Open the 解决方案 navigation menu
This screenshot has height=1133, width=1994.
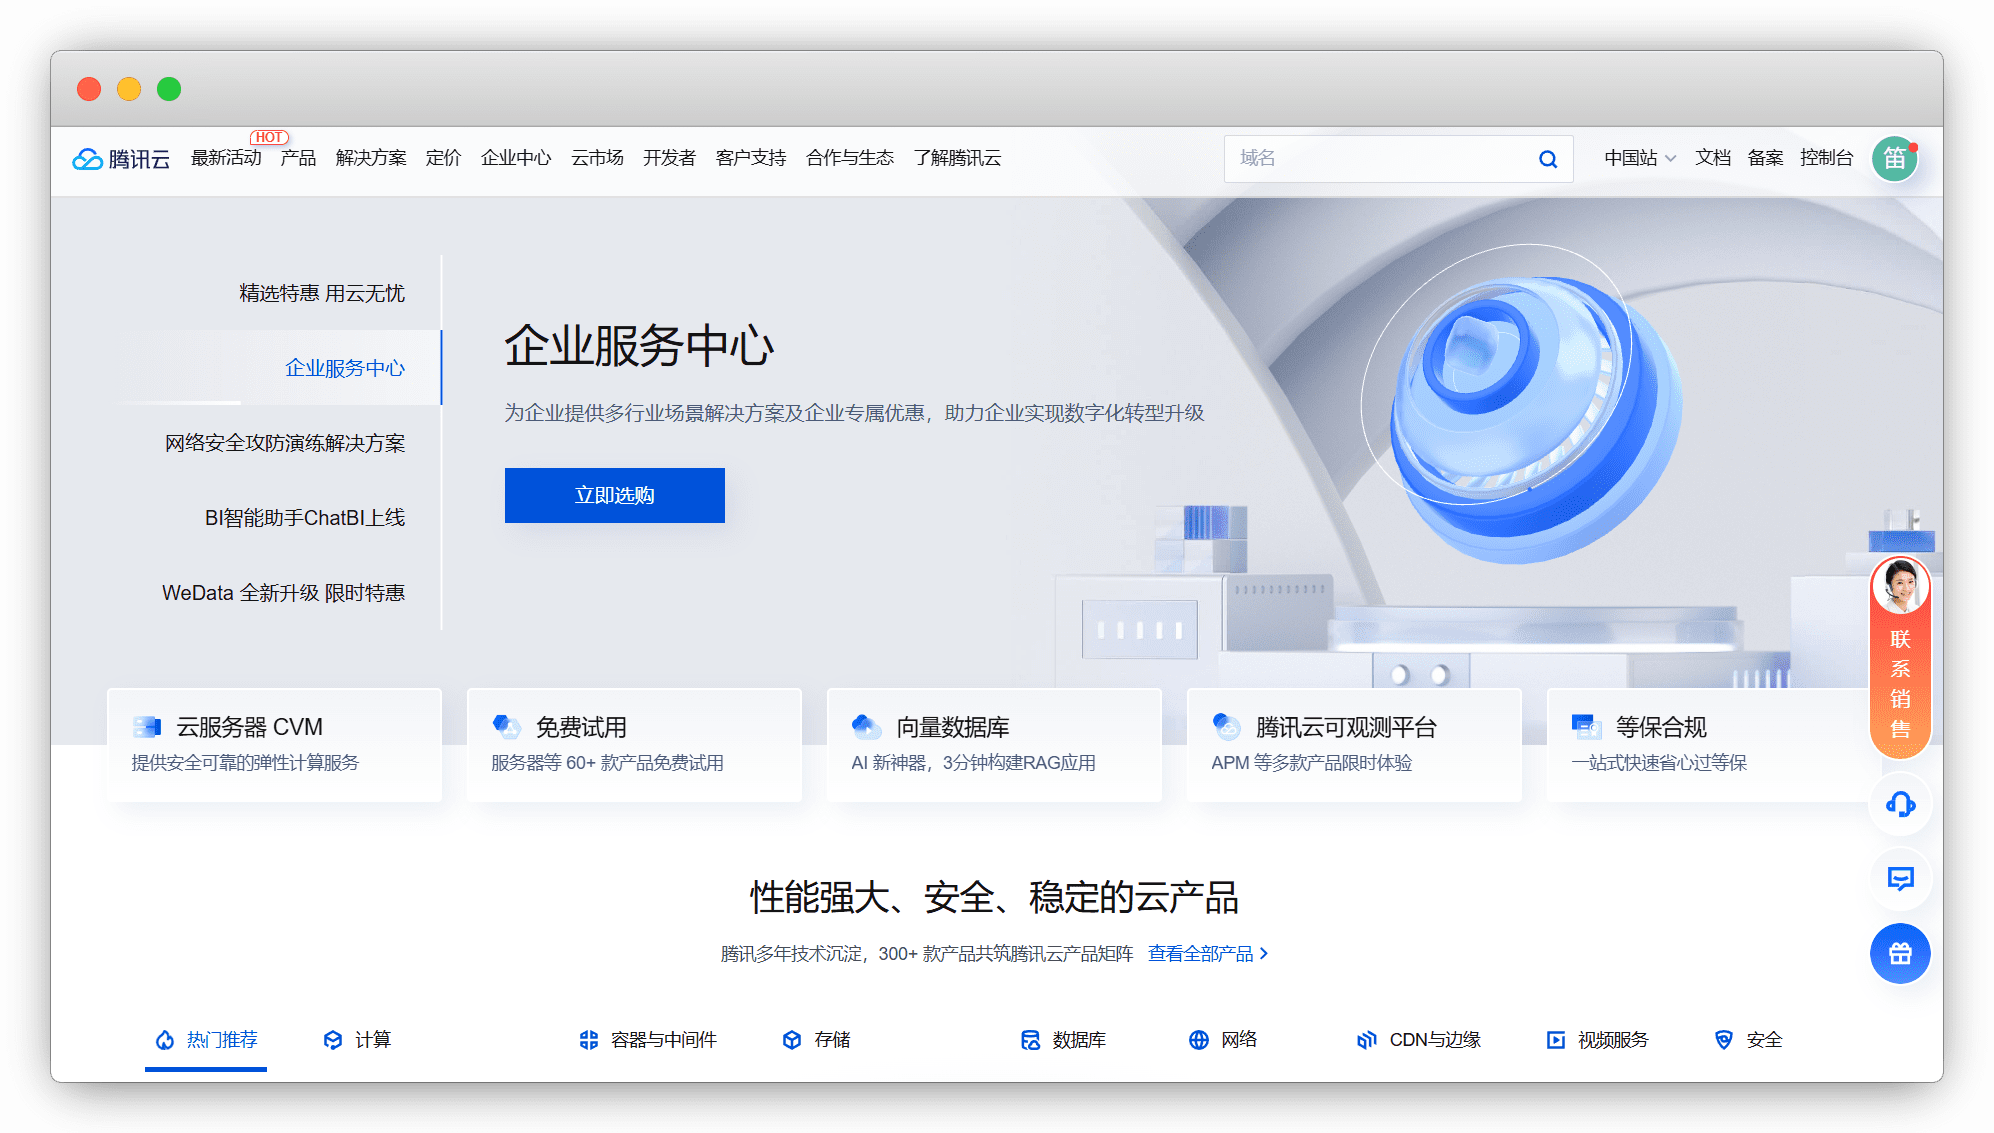371,158
